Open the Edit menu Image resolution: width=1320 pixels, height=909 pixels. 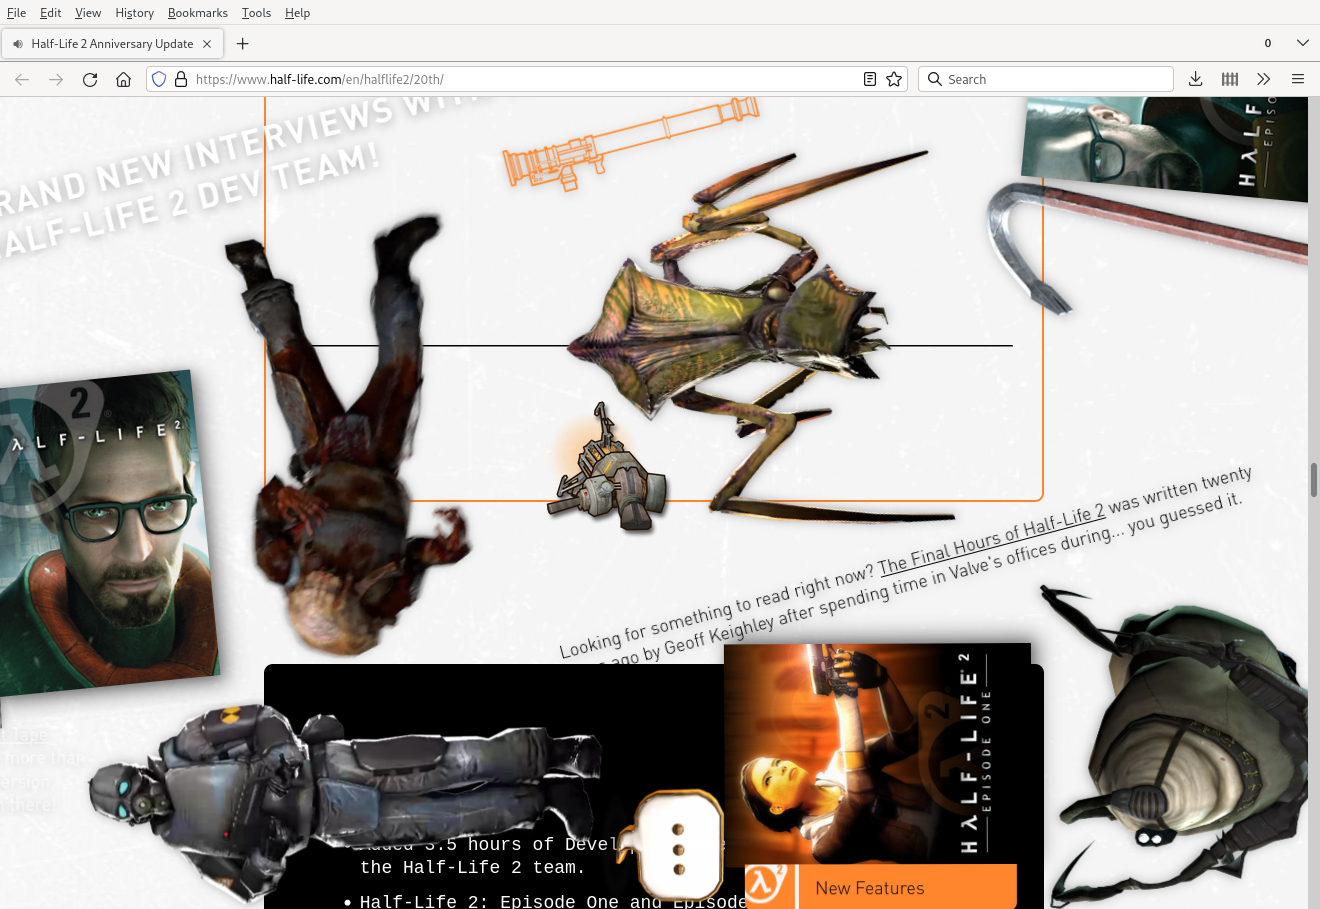click(51, 13)
